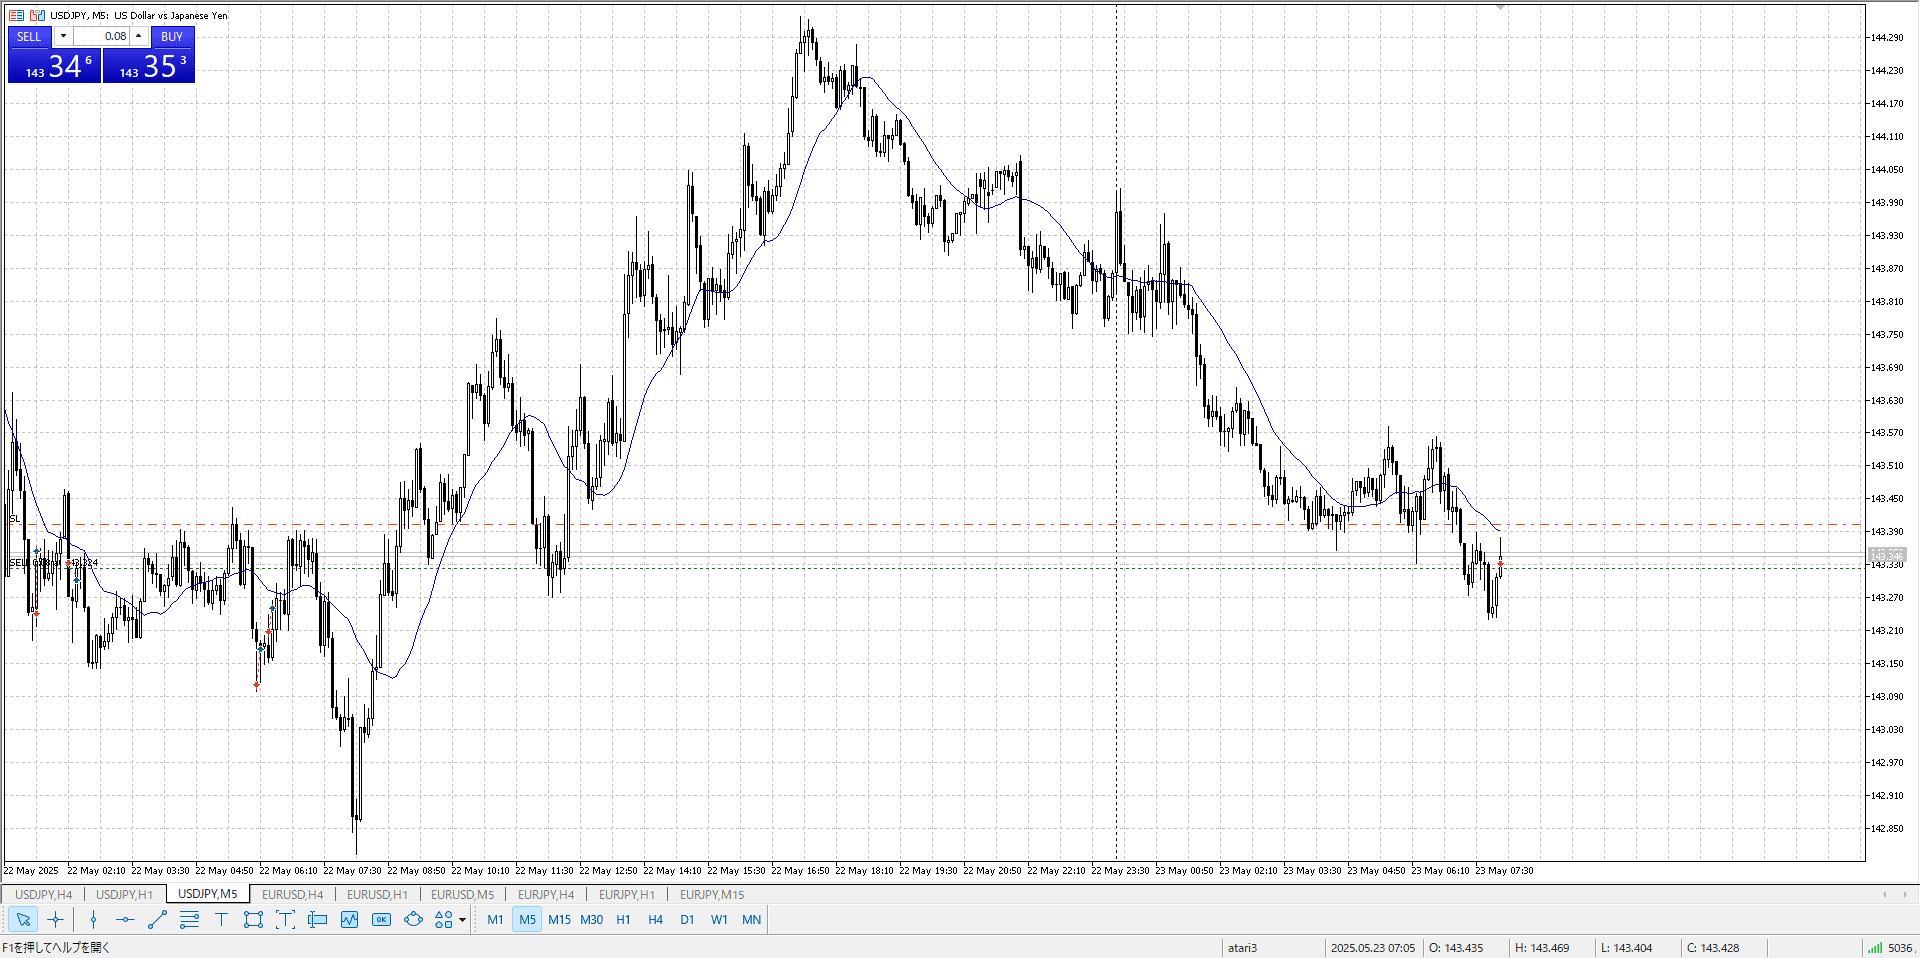Switch timeframe to M15
Viewport: 1920px width, 958px height.
tap(559, 920)
